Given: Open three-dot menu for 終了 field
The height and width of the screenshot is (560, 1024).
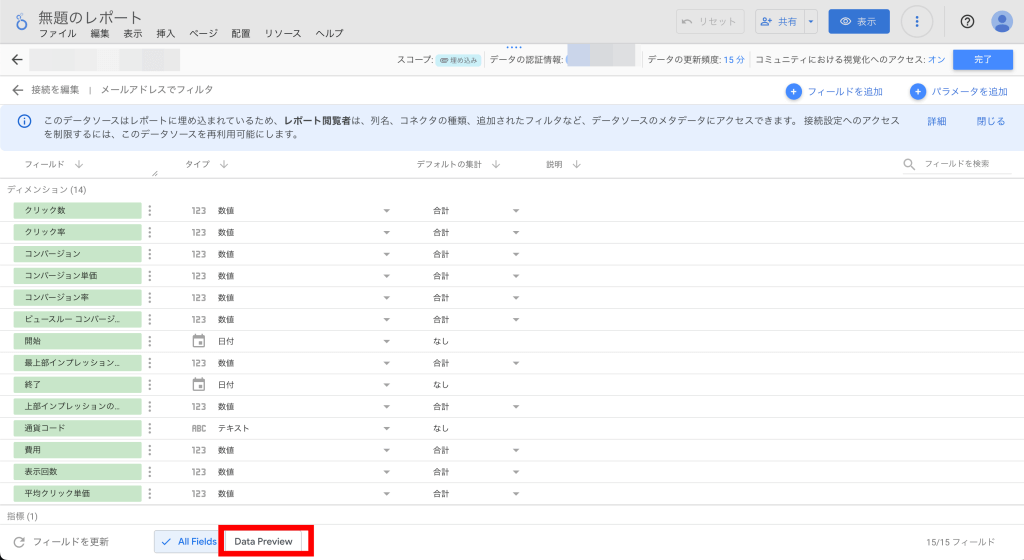Looking at the screenshot, I should 150,384.
